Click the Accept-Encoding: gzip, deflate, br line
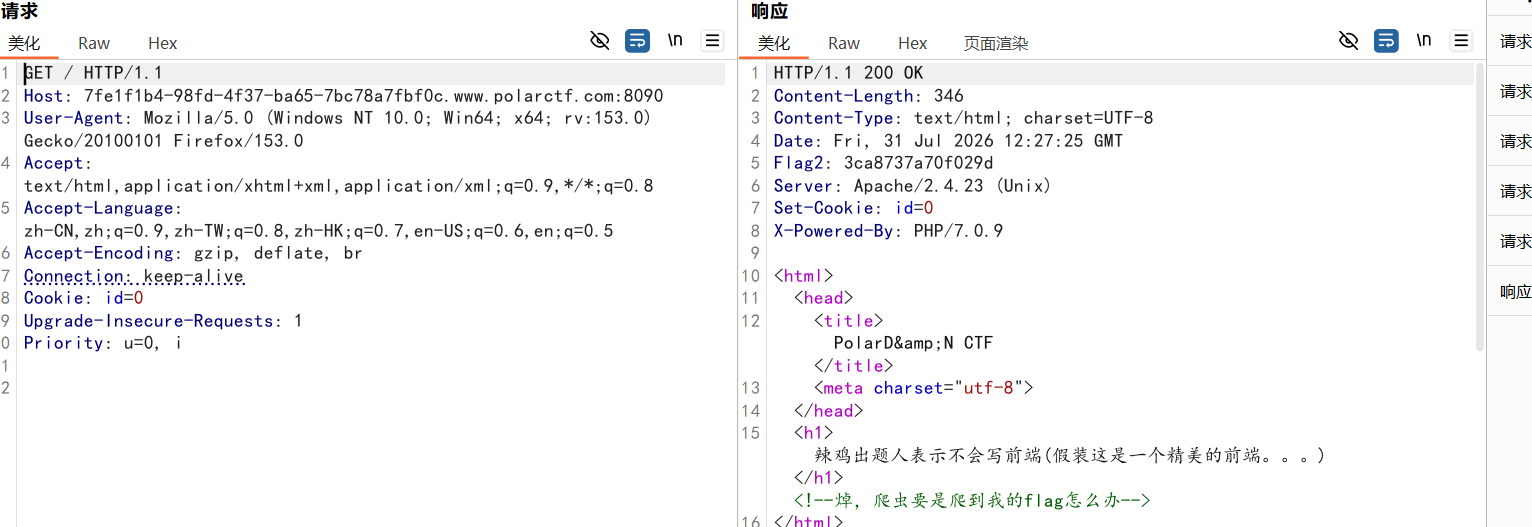 [193, 253]
